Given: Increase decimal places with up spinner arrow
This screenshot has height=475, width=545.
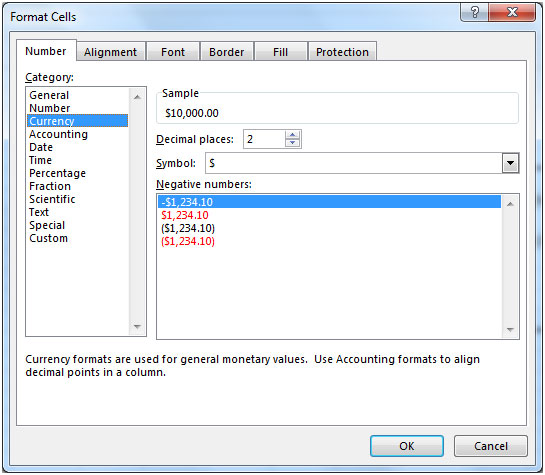Looking at the screenshot, I should [292, 135].
